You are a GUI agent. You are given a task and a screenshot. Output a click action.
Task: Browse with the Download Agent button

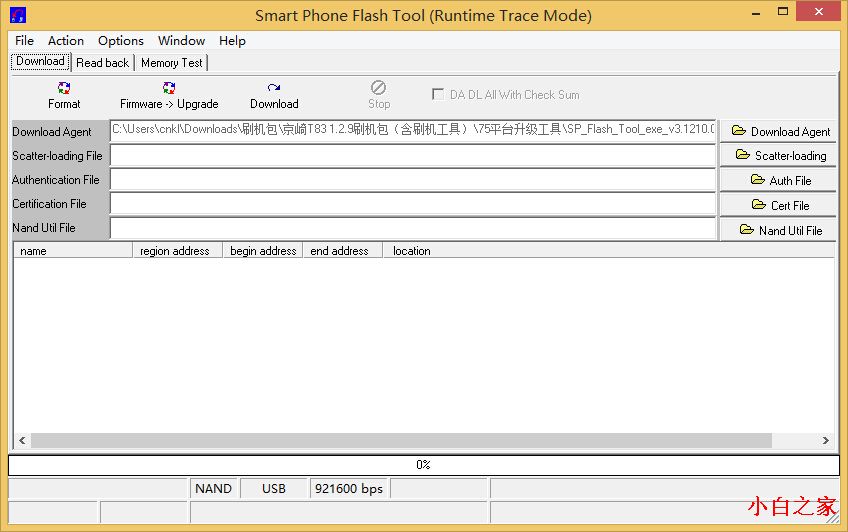[778, 131]
